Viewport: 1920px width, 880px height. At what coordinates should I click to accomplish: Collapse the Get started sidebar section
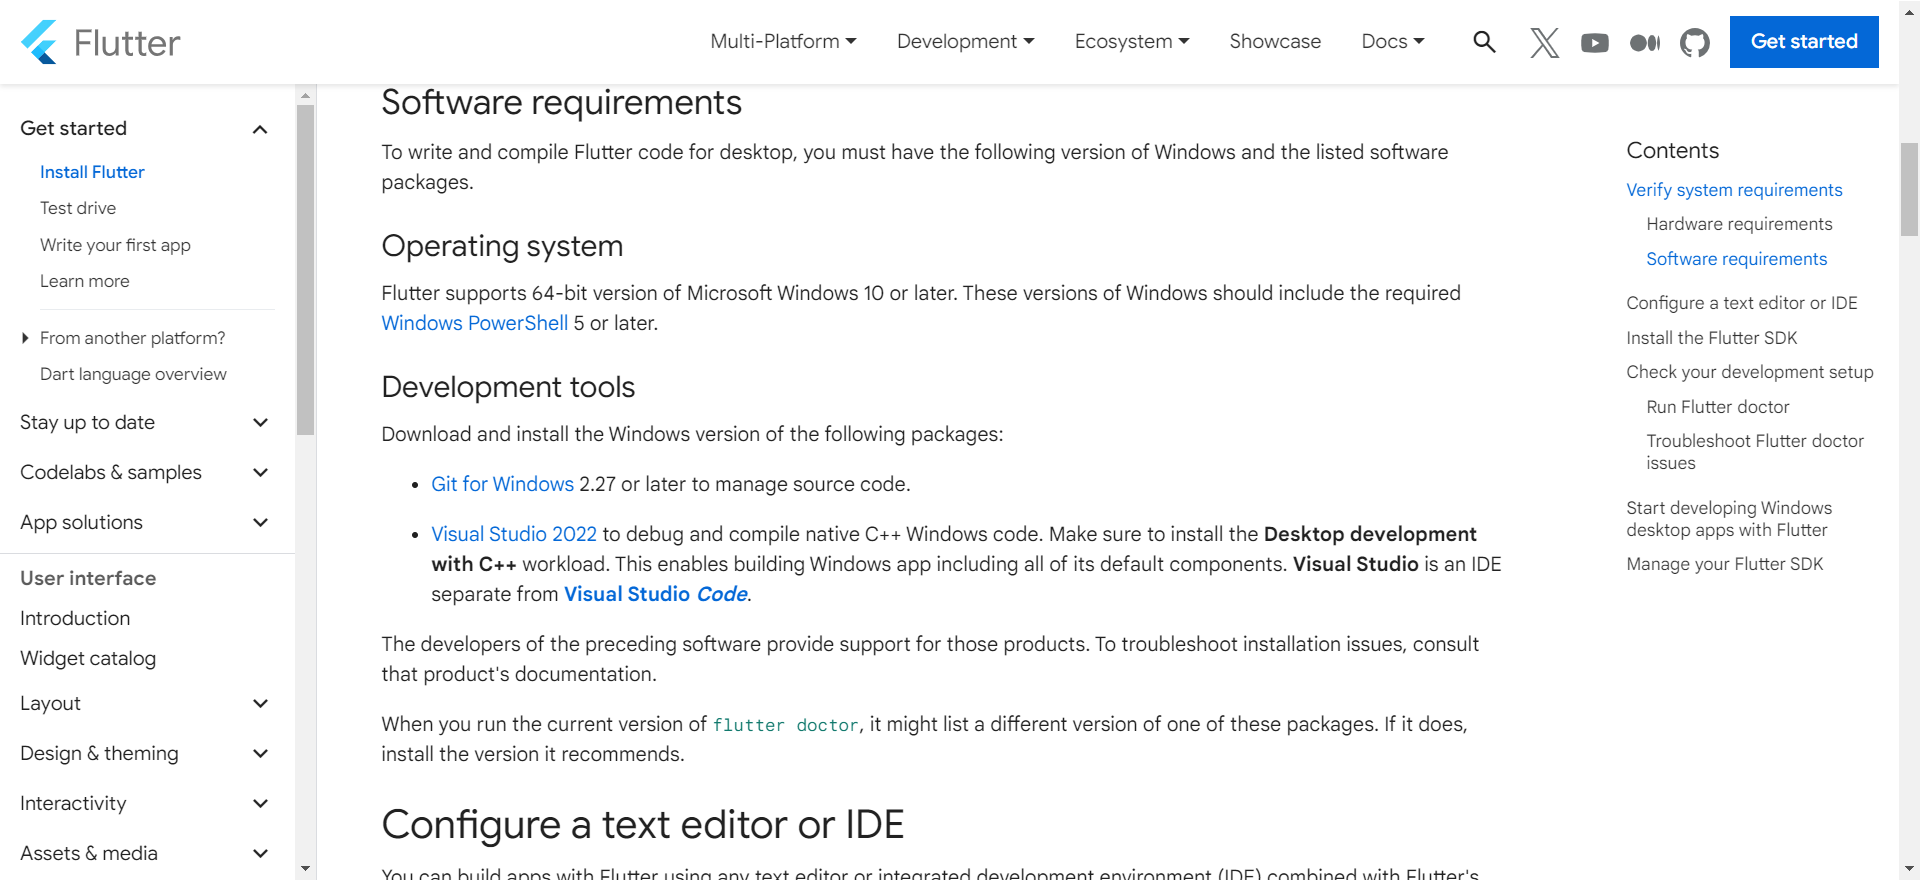[260, 129]
